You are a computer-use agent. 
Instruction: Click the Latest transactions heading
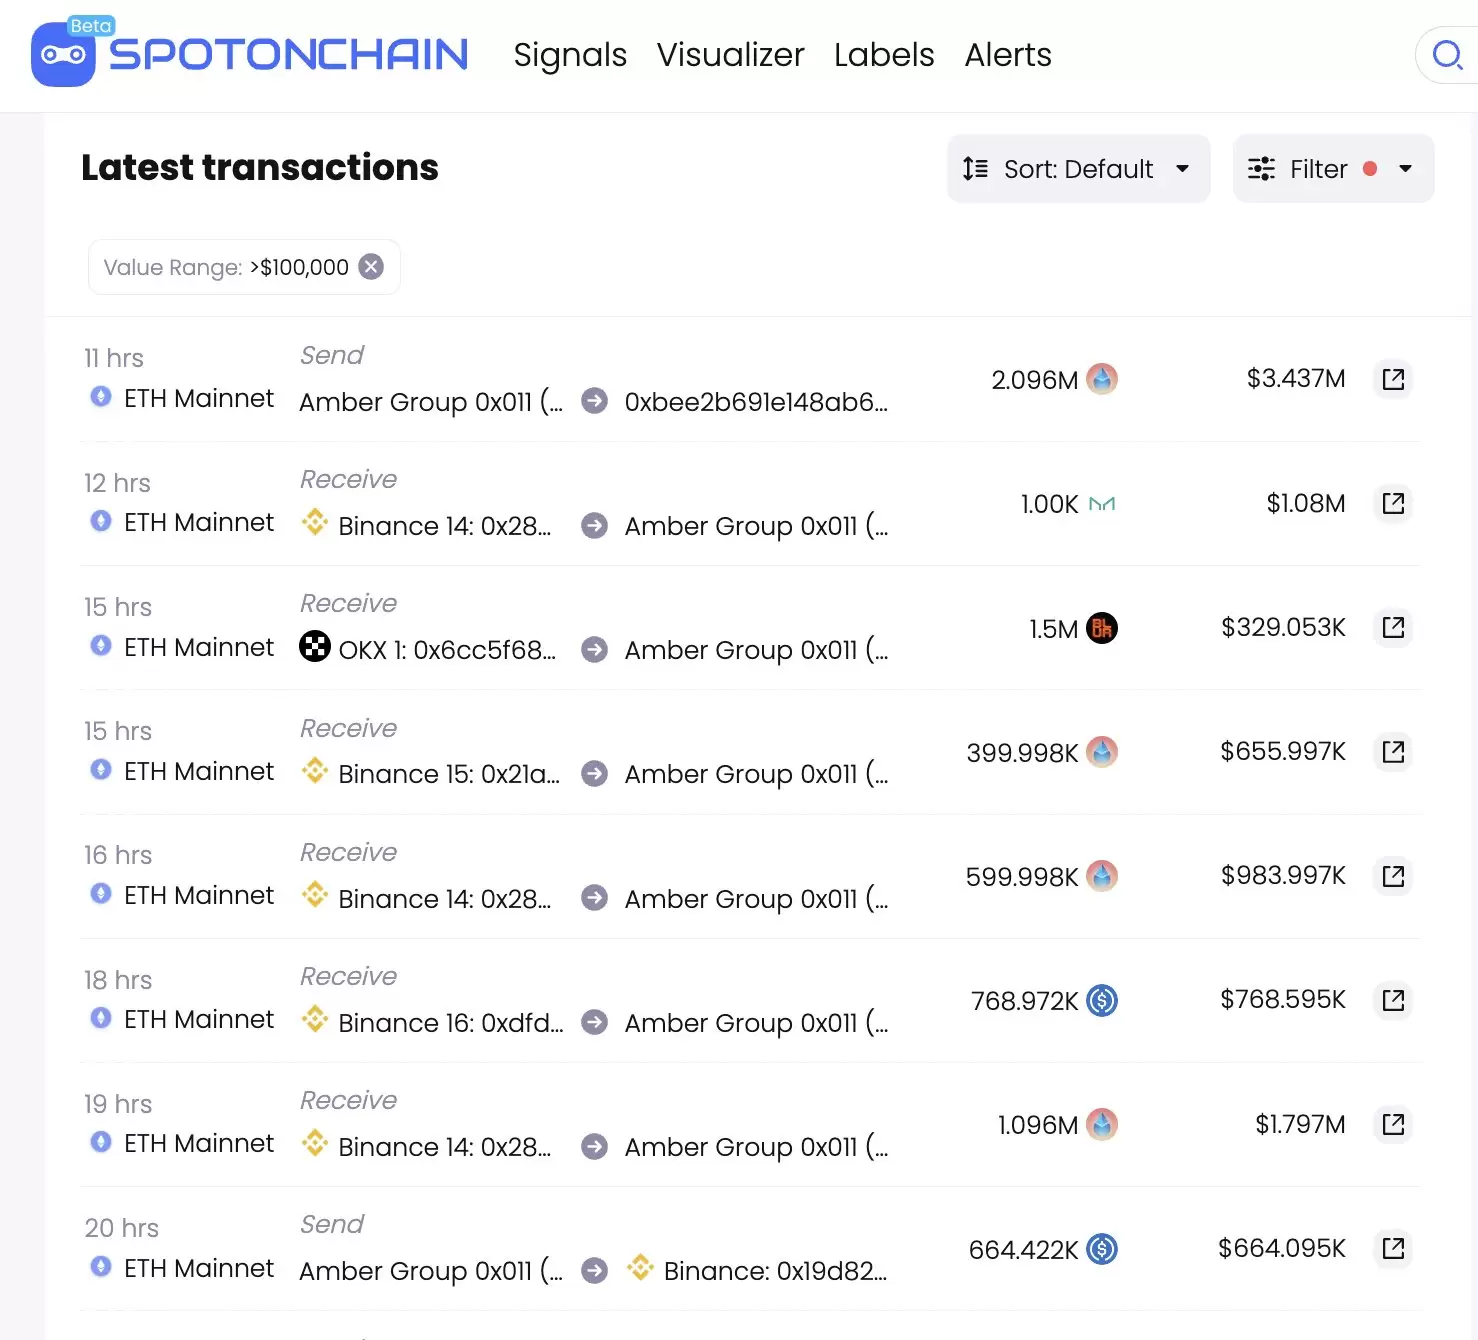(x=260, y=167)
